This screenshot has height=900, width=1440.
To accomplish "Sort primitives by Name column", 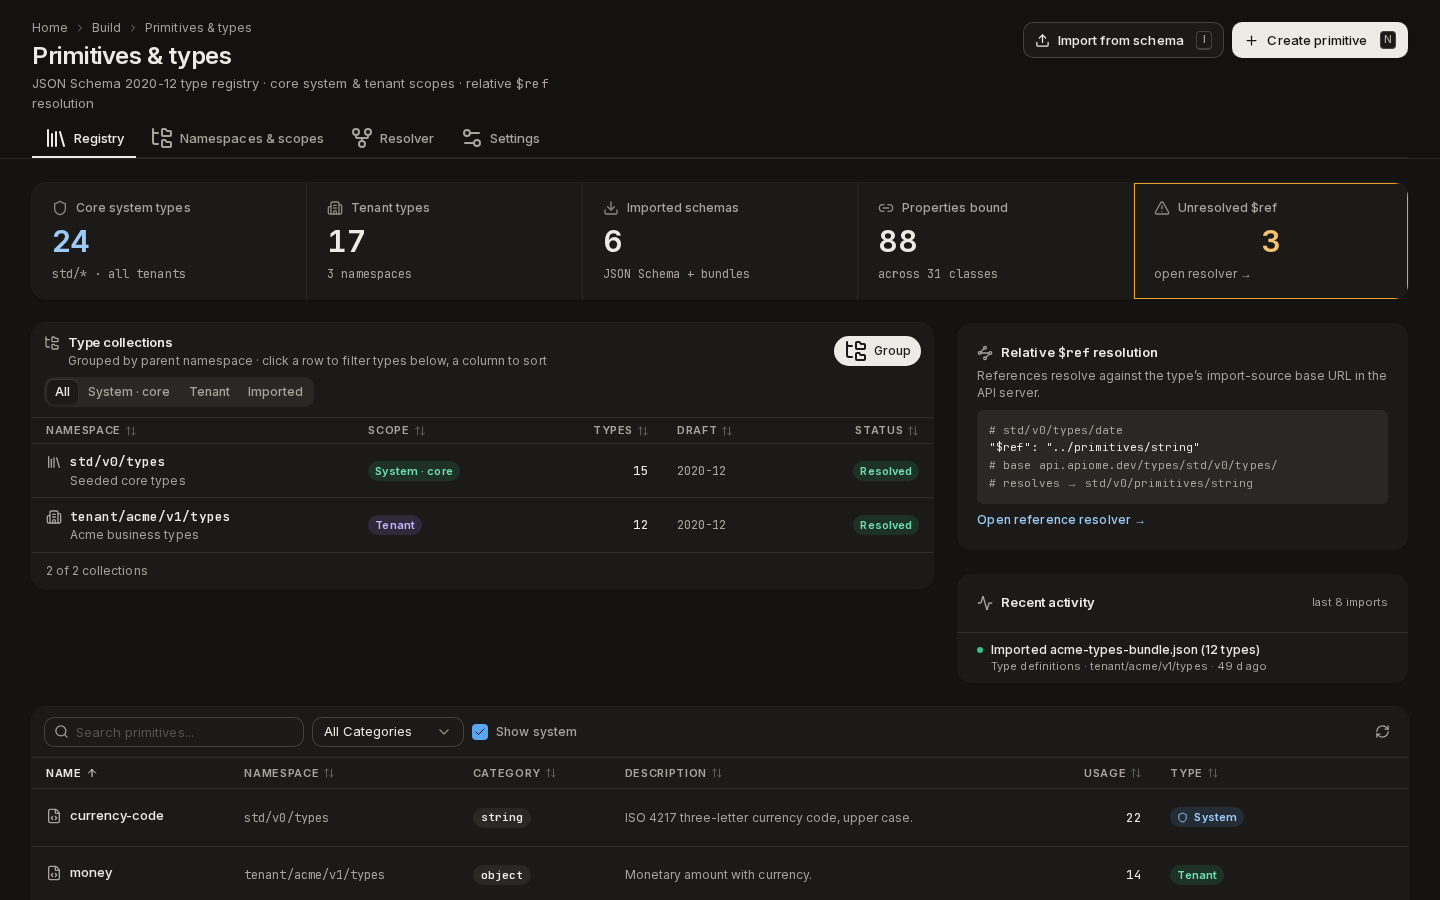I will [x=71, y=773].
